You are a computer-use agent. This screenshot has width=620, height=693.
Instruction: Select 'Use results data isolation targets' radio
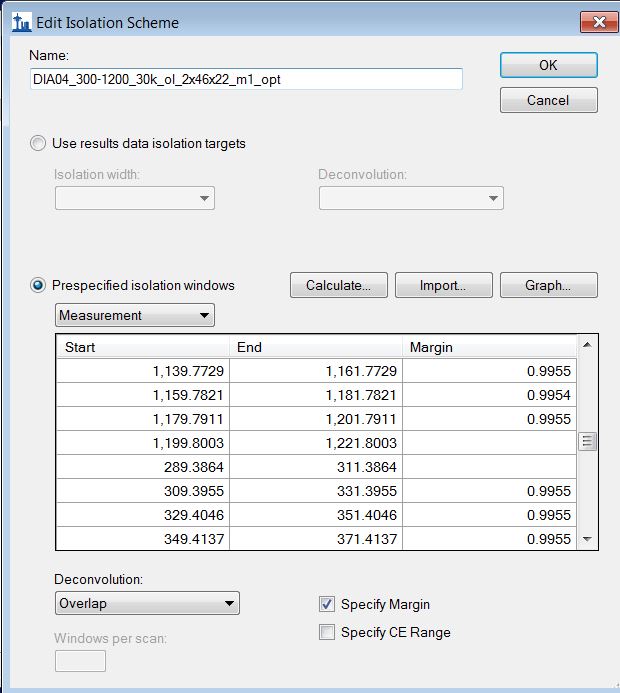pos(39,143)
